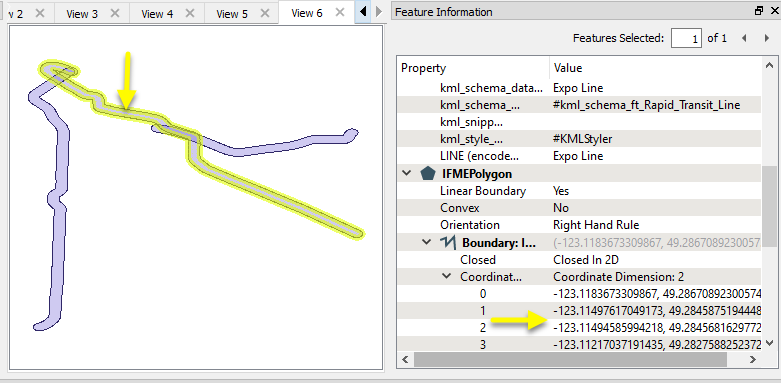Select the kml_schema_data row with Expo Line

[579, 88]
